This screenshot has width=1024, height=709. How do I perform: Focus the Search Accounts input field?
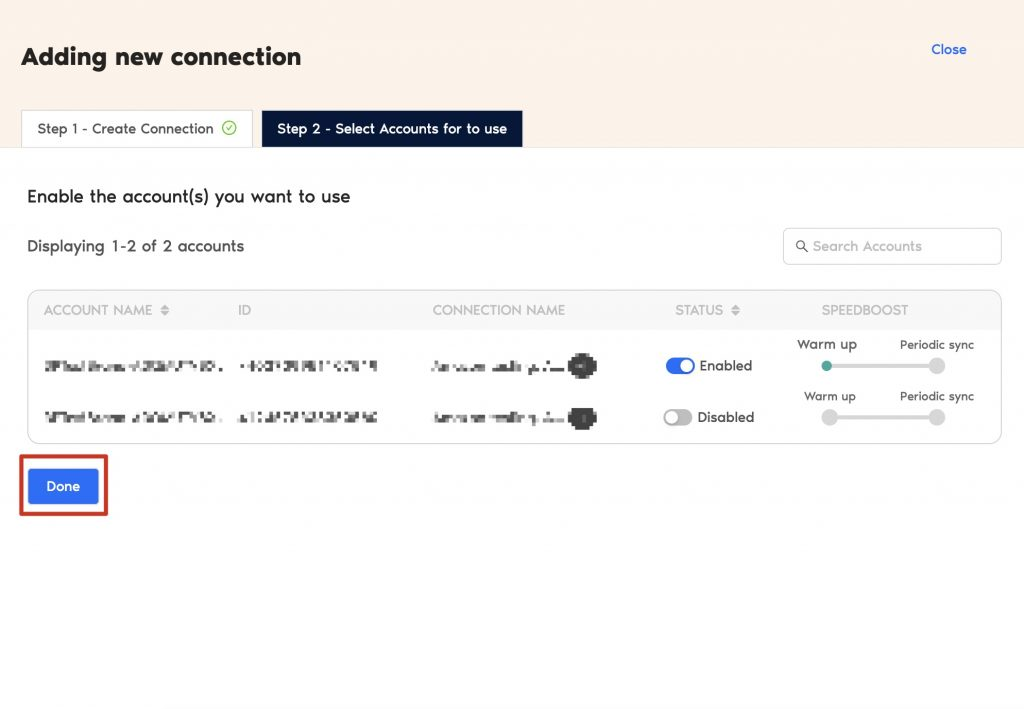(x=900, y=246)
